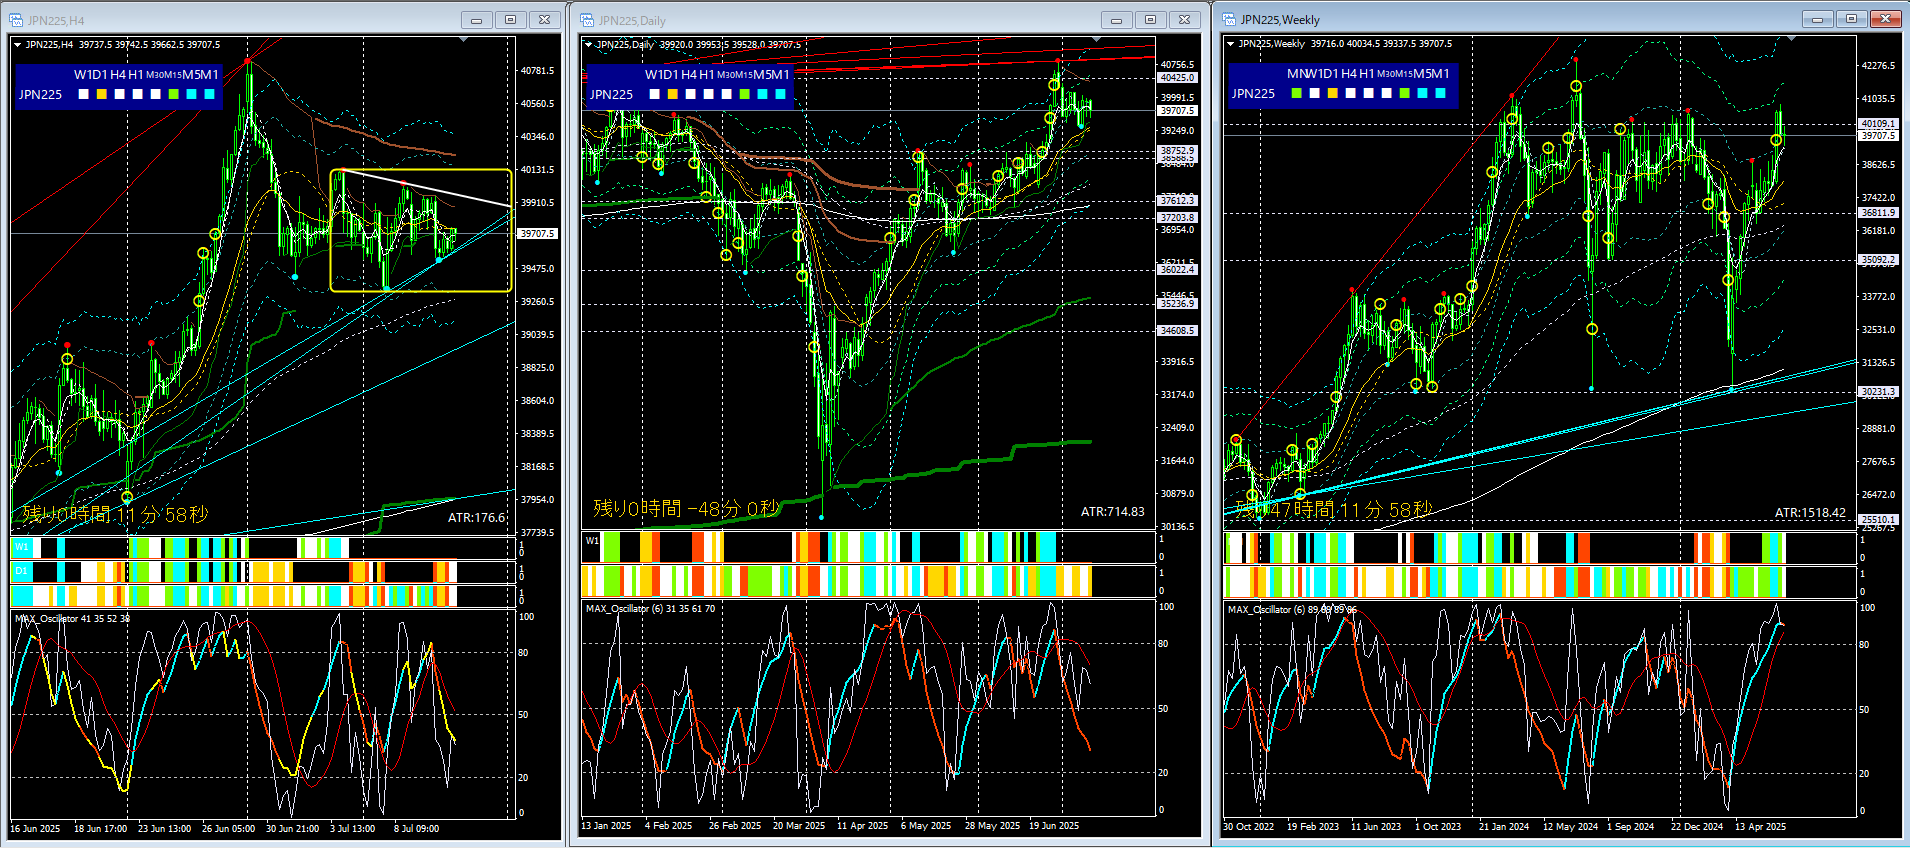Select the H4 status square in the Weekly chart panel

coord(1351,93)
